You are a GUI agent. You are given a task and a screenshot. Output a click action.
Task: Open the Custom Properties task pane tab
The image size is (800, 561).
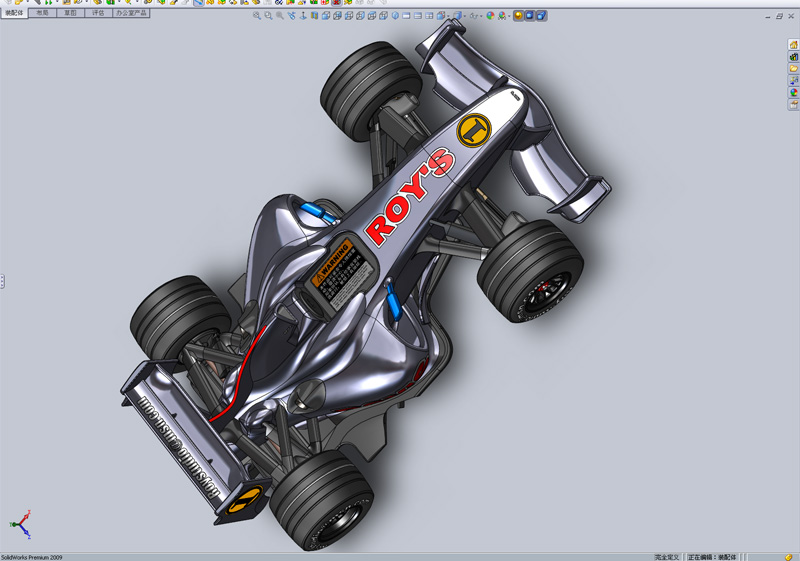click(x=793, y=105)
